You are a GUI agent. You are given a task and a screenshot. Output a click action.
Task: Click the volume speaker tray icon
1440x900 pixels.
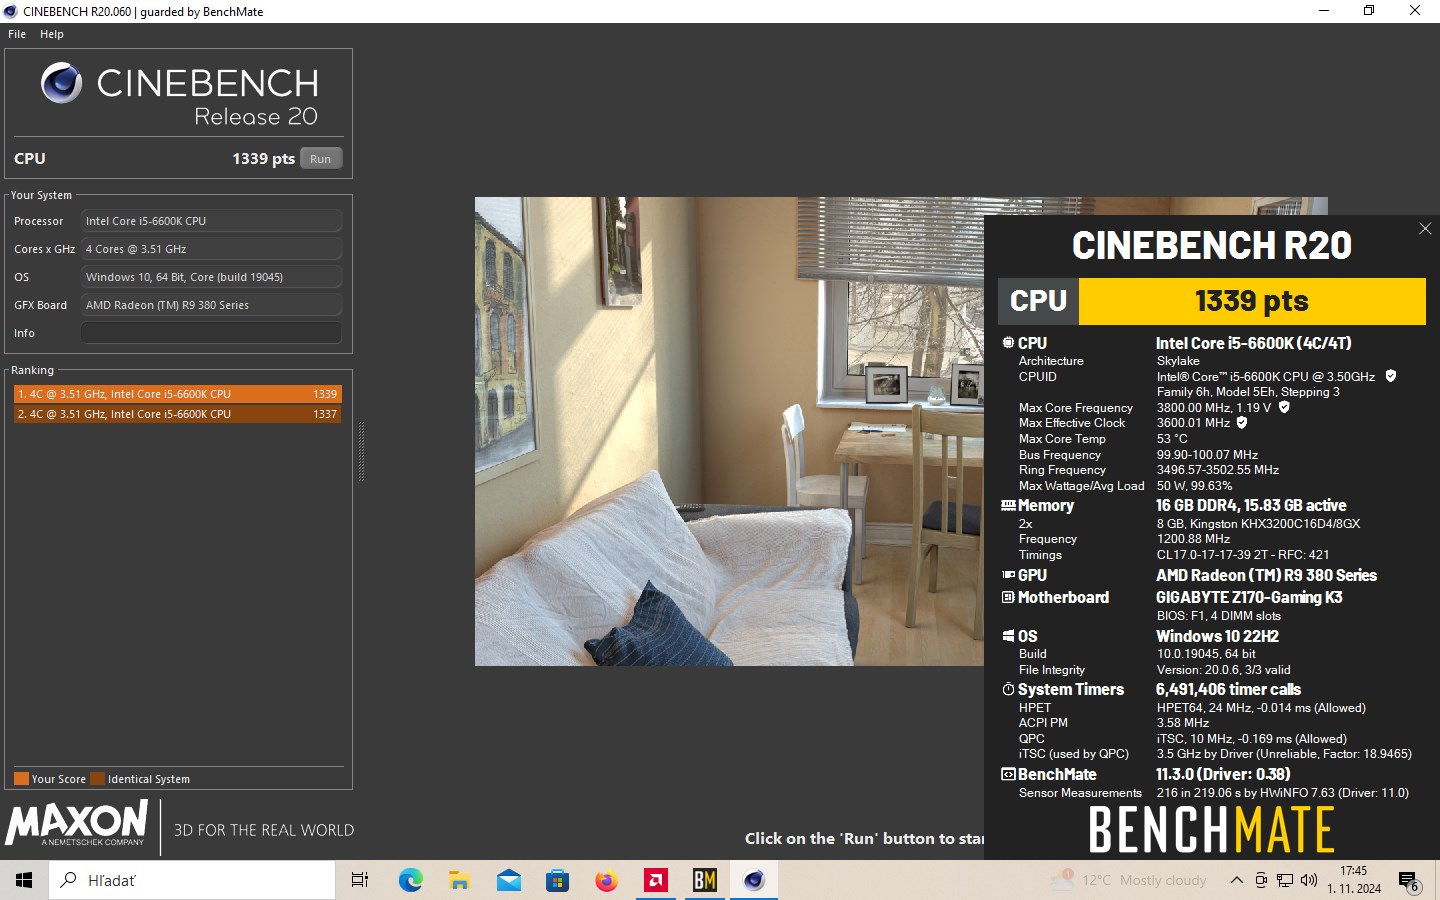point(1309,880)
